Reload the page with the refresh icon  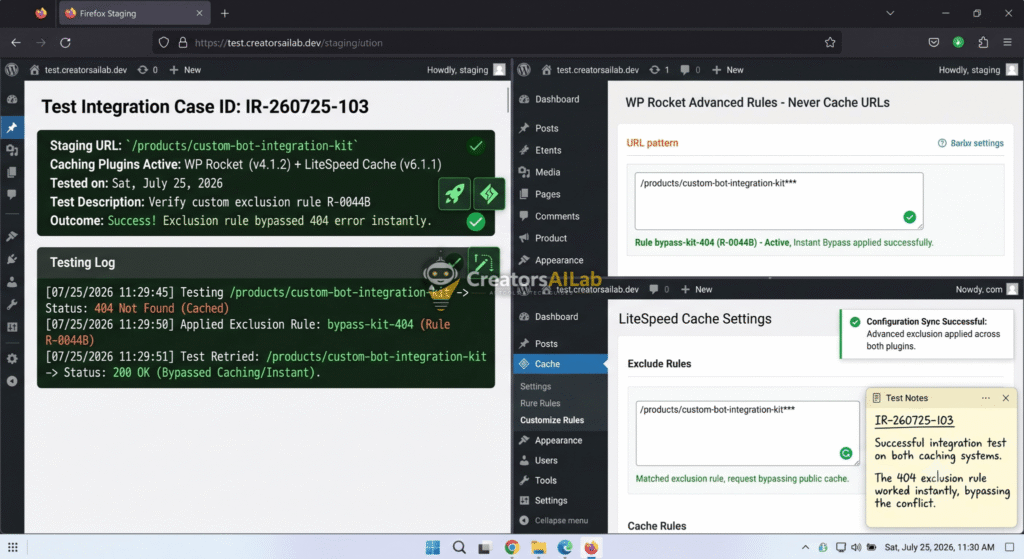point(65,42)
